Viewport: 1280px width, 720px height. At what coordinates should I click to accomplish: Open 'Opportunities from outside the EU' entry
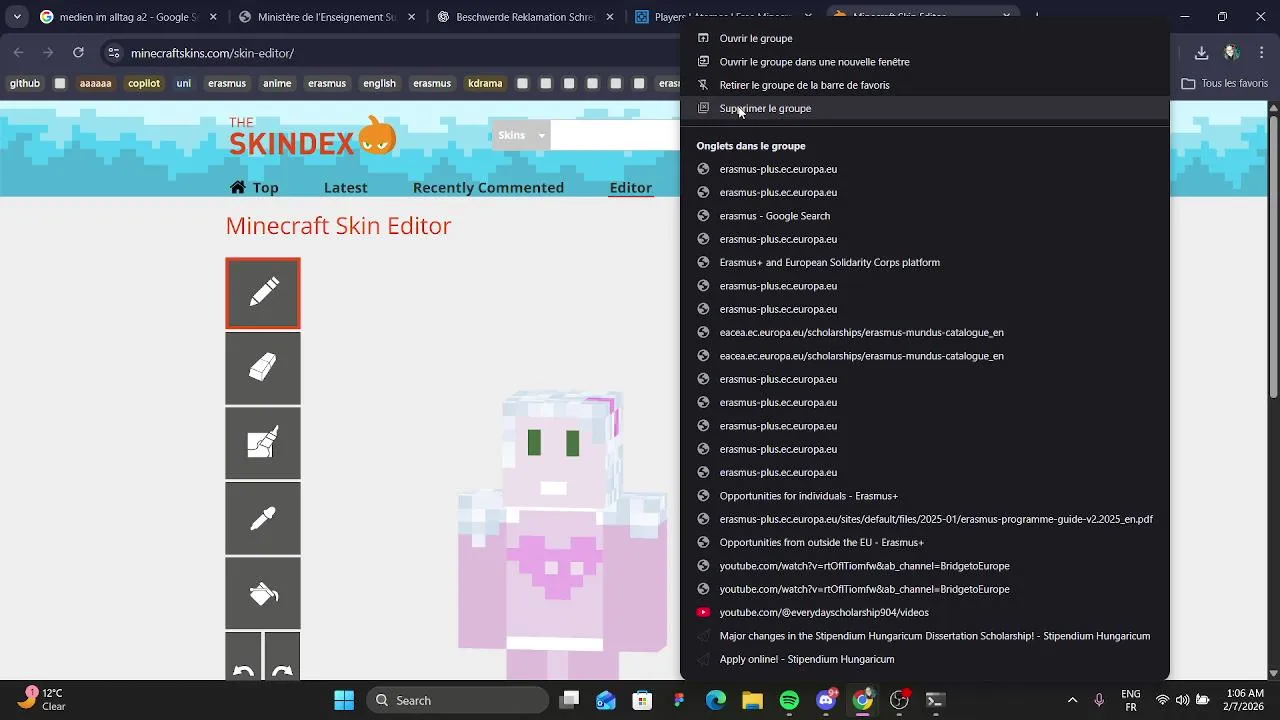pyautogui.click(x=925, y=542)
